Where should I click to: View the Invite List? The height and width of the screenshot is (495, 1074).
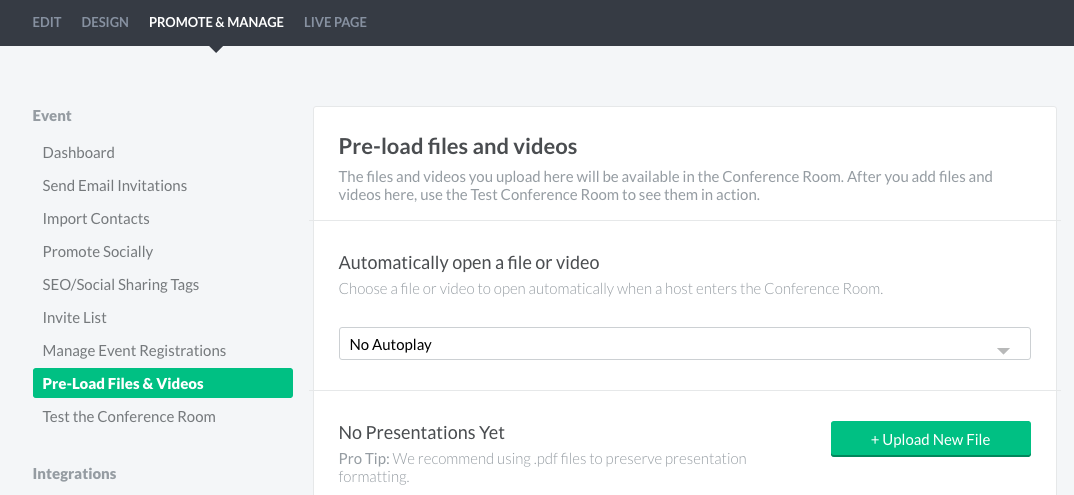(74, 317)
